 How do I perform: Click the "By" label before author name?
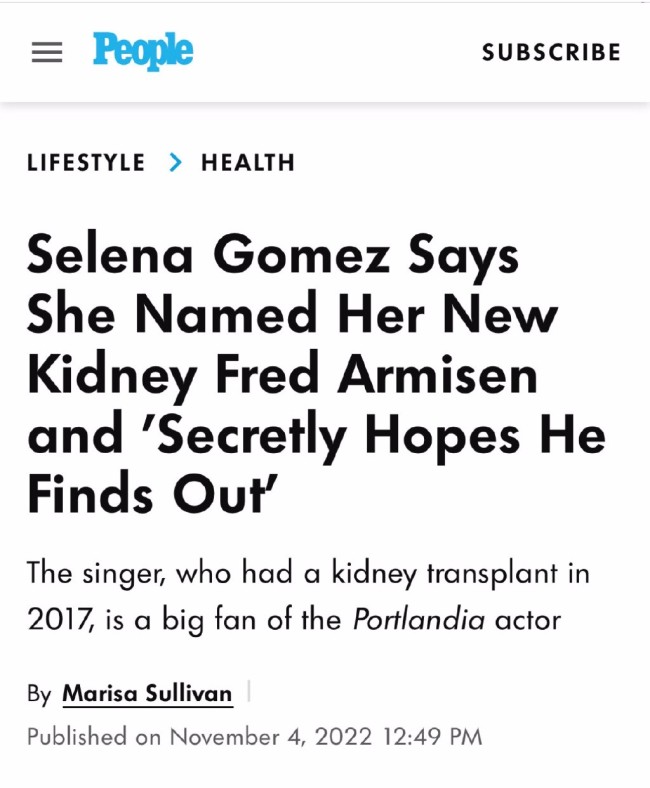39,694
